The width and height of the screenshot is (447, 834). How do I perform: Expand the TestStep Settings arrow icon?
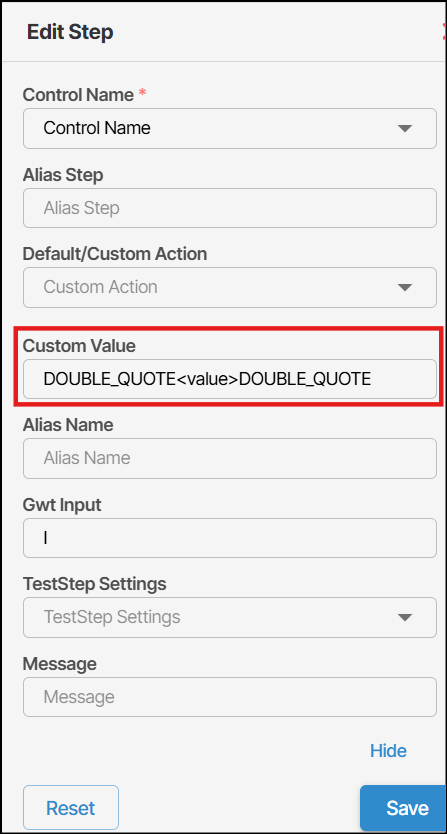click(x=405, y=617)
